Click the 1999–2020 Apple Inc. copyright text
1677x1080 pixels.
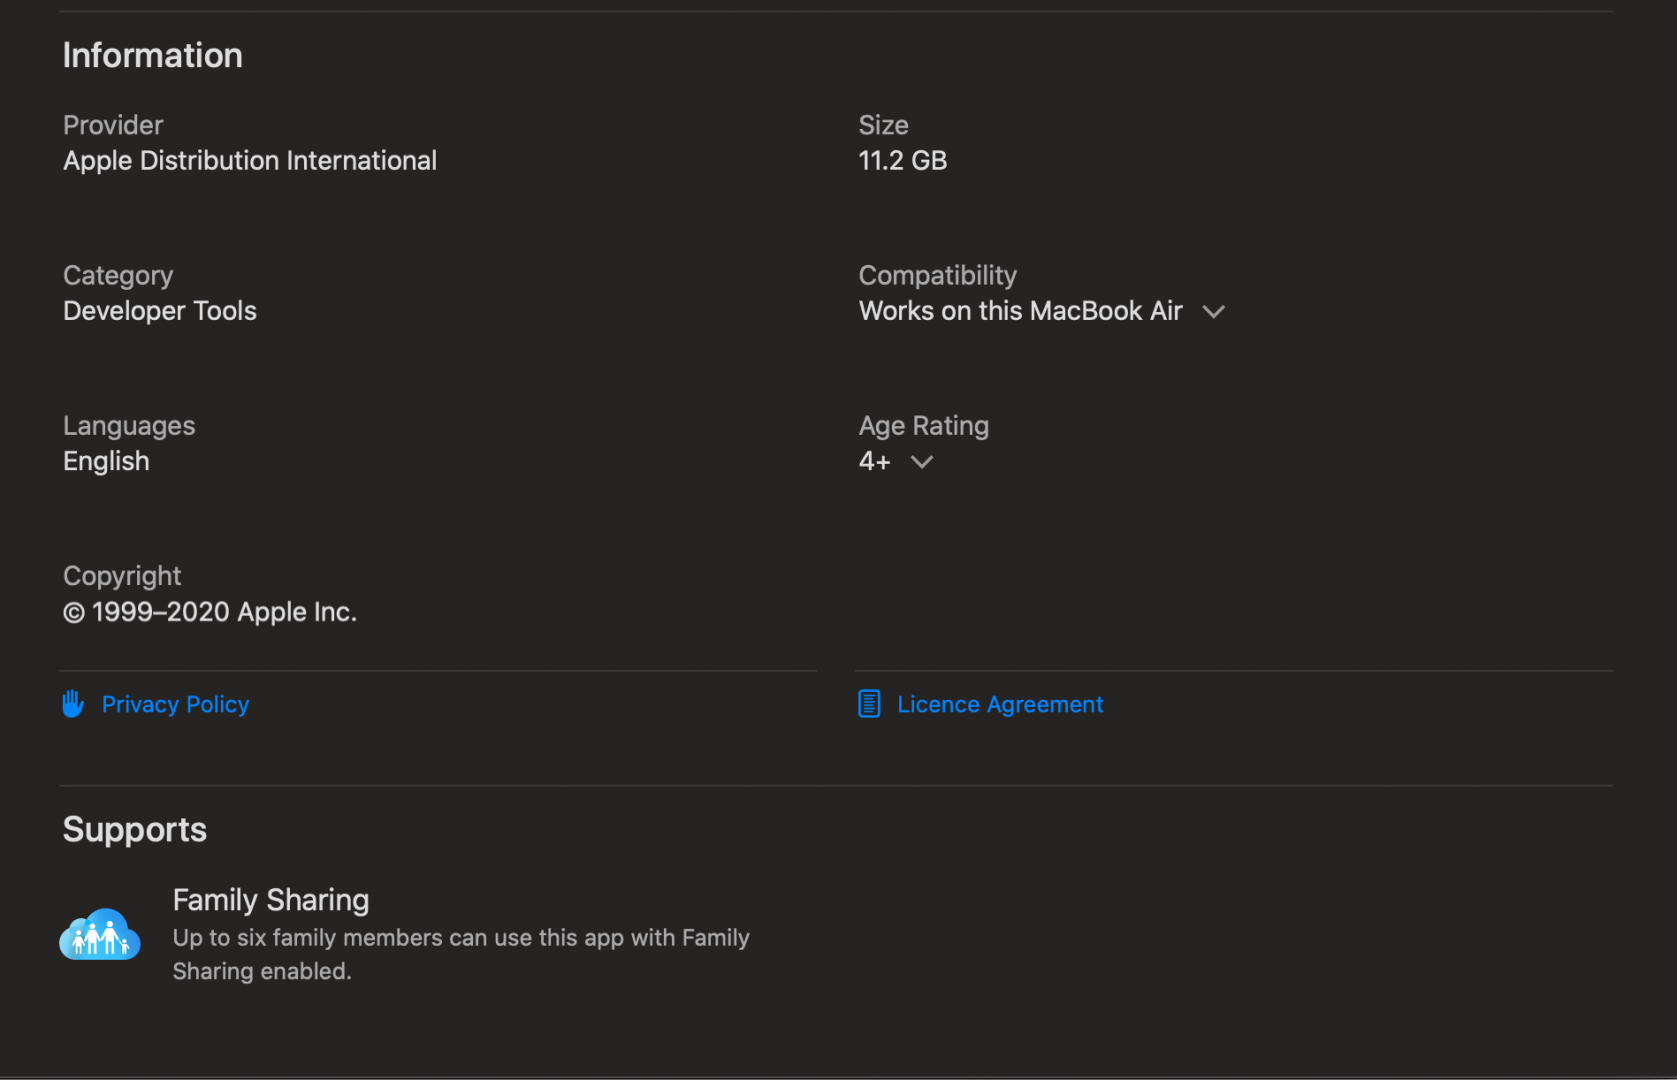[210, 612]
